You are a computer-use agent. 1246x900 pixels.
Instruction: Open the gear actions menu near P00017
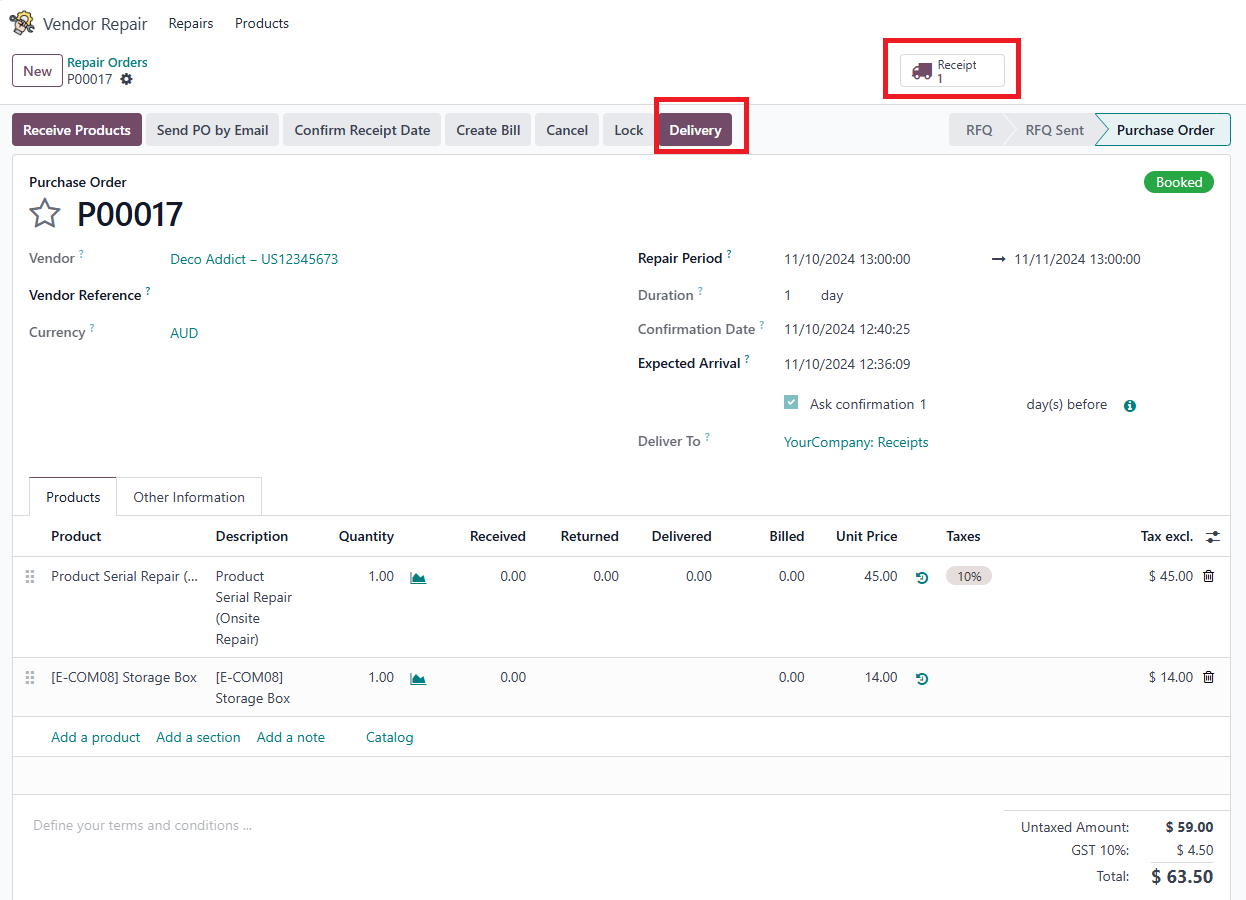click(126, 79)
